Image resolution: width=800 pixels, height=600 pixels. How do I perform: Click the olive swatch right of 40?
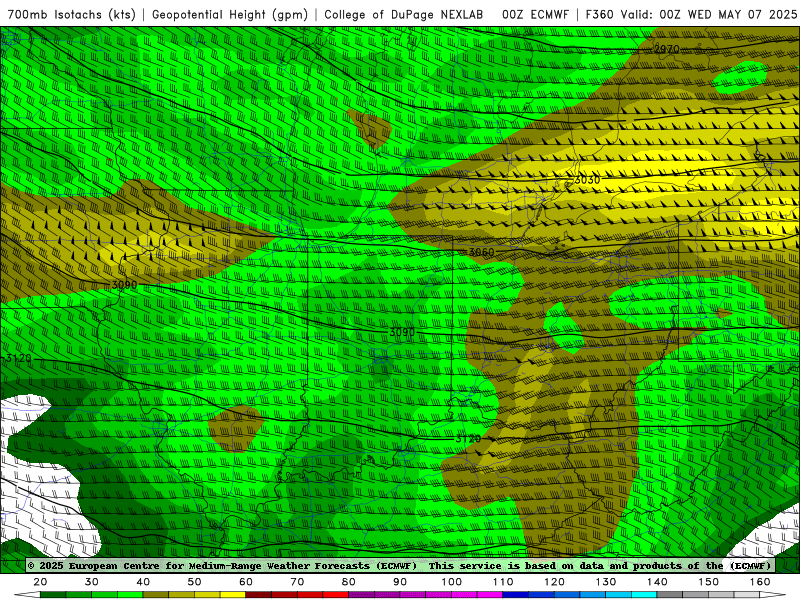pyautogui.click(x=156, y=594)
